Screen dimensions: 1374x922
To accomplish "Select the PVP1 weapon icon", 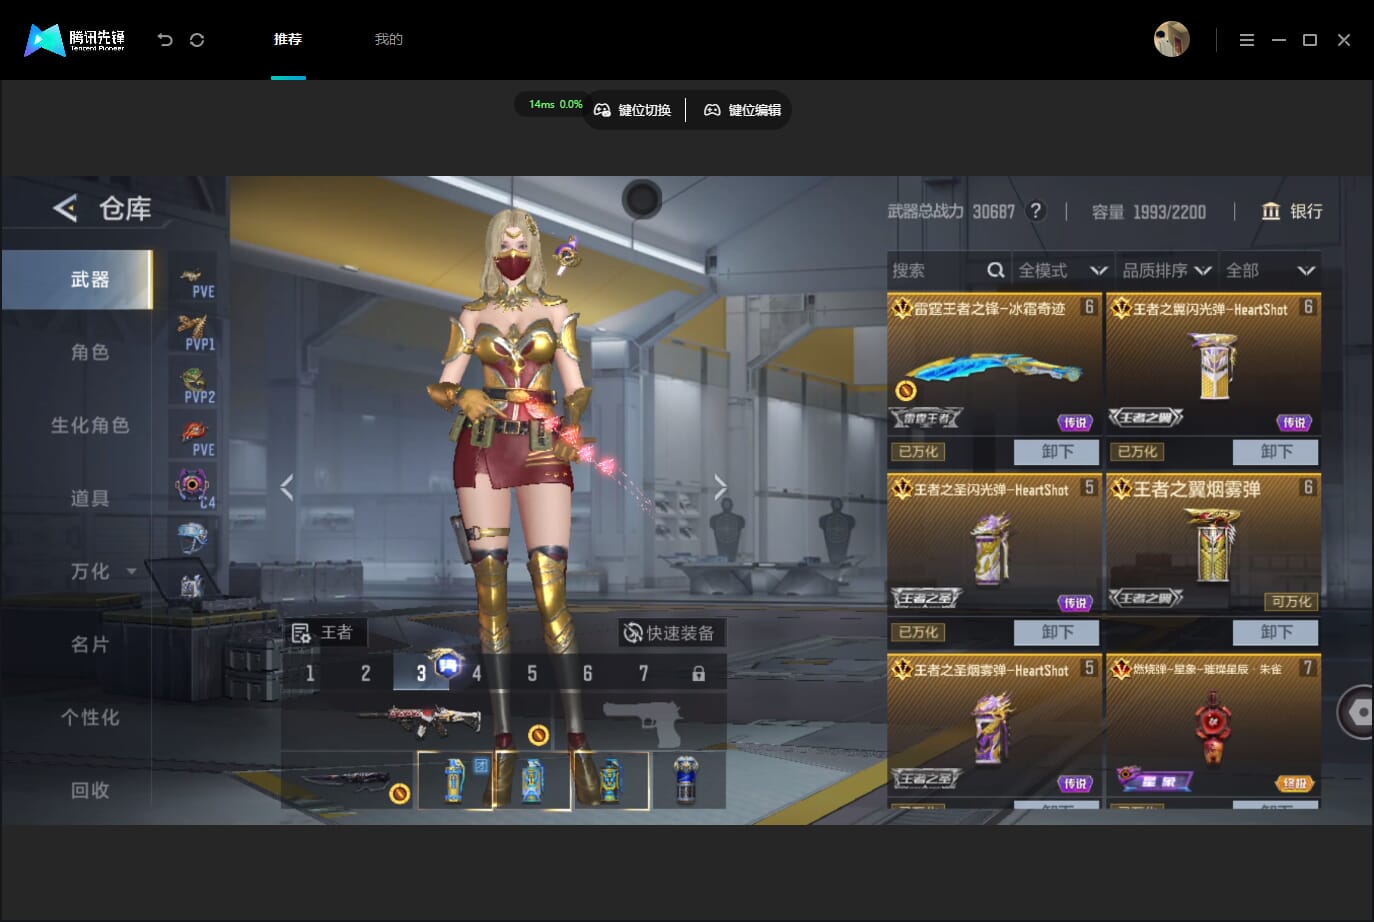I will [194, 332].
